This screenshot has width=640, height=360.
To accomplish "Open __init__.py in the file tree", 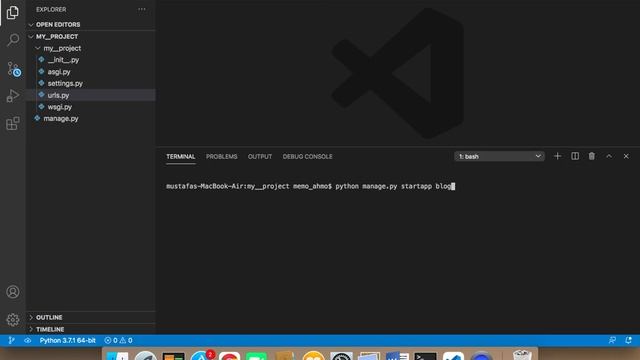I will pos(63,60).
